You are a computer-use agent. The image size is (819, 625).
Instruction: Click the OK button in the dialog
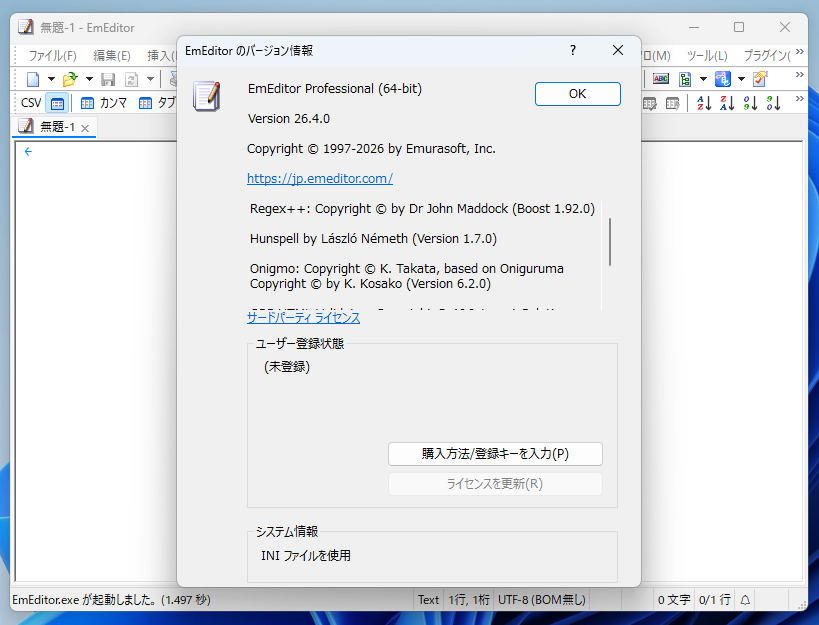578,94
